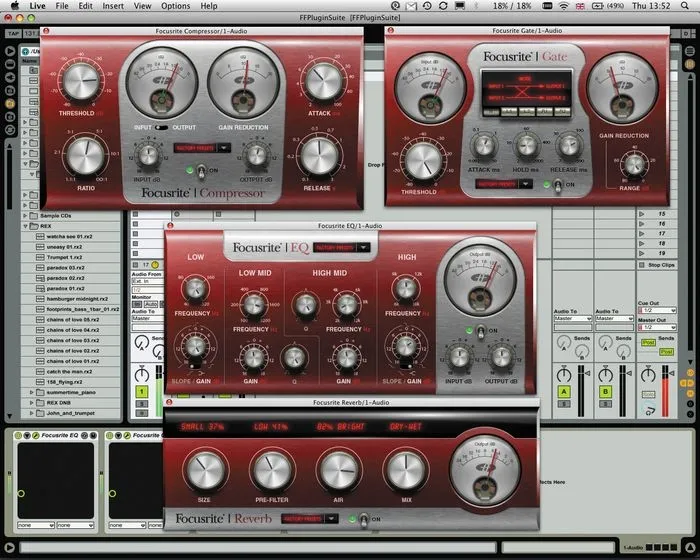Click the EQ Input dB knob

(459, 356)
